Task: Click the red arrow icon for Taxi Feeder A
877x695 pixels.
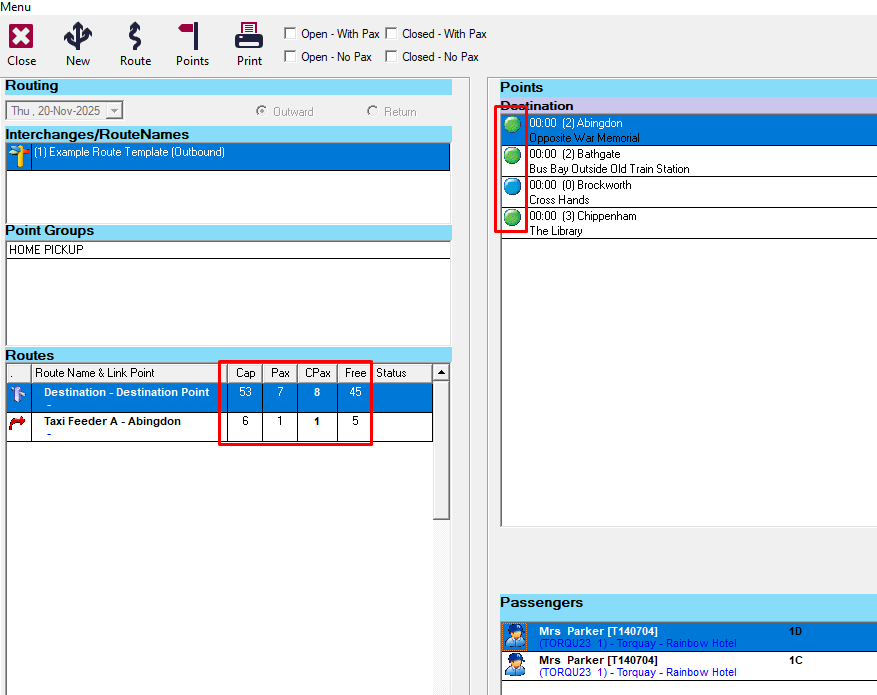Action: pyautogui.click(x=18, y=424)
